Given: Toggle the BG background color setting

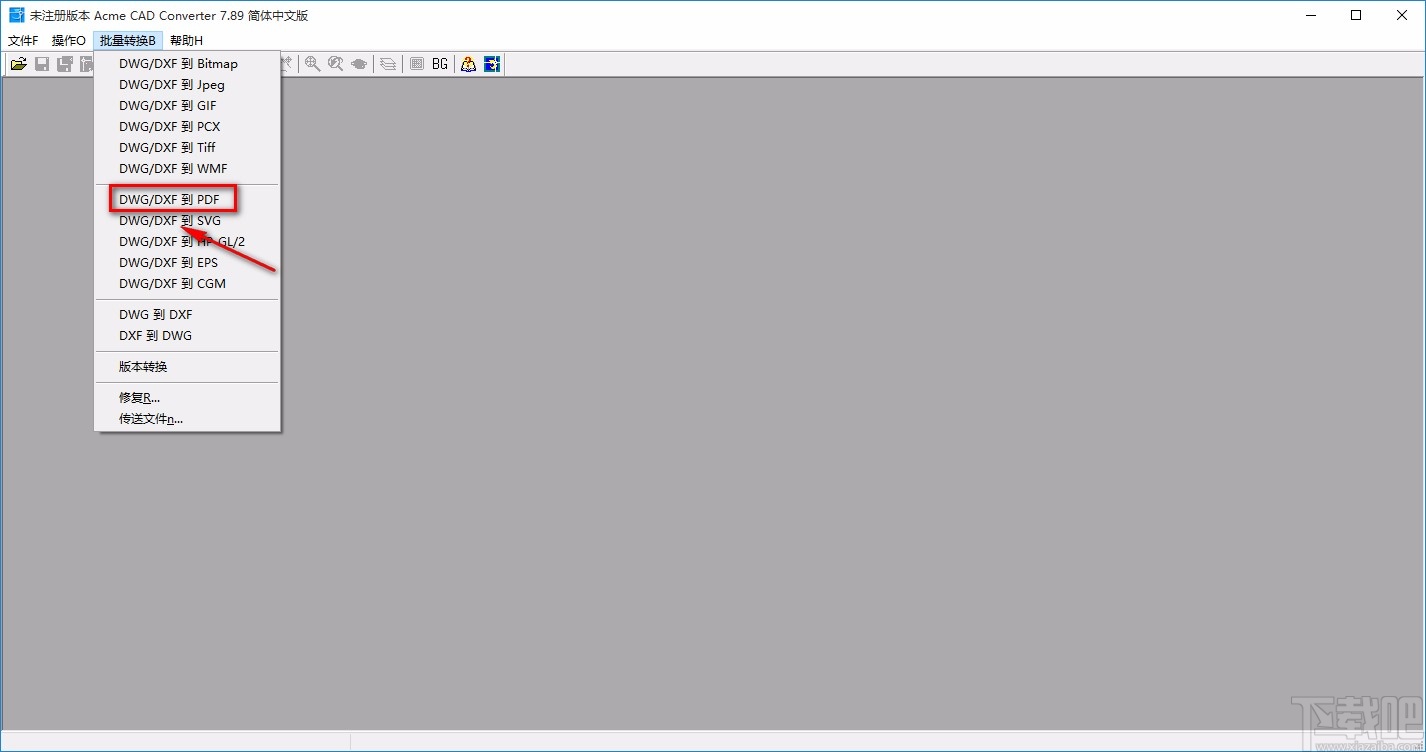Looking at the screenshot, I should 440,63.
